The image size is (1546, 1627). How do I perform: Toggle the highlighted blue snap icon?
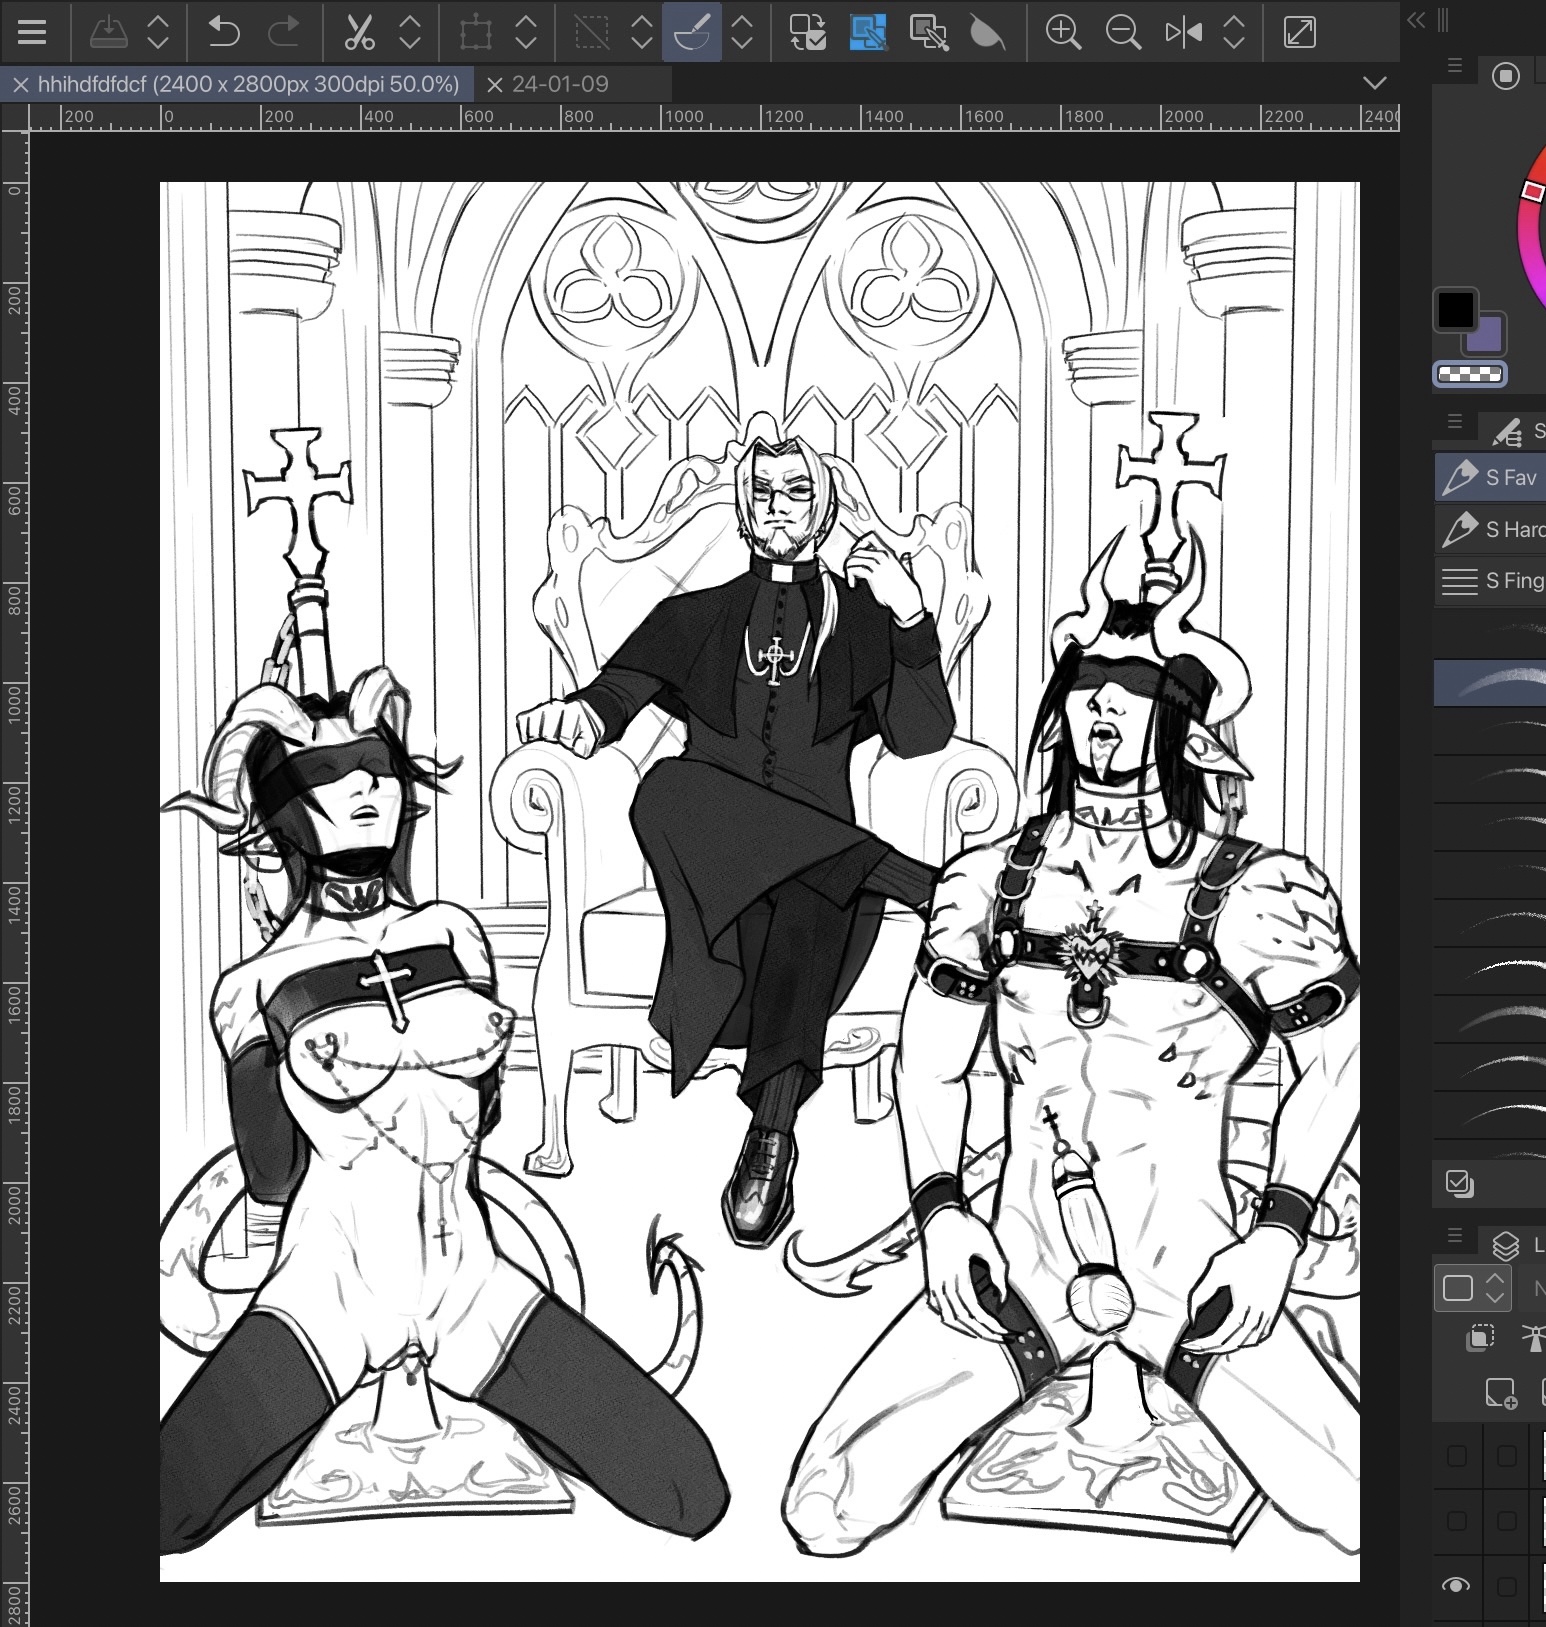[868, 32]
